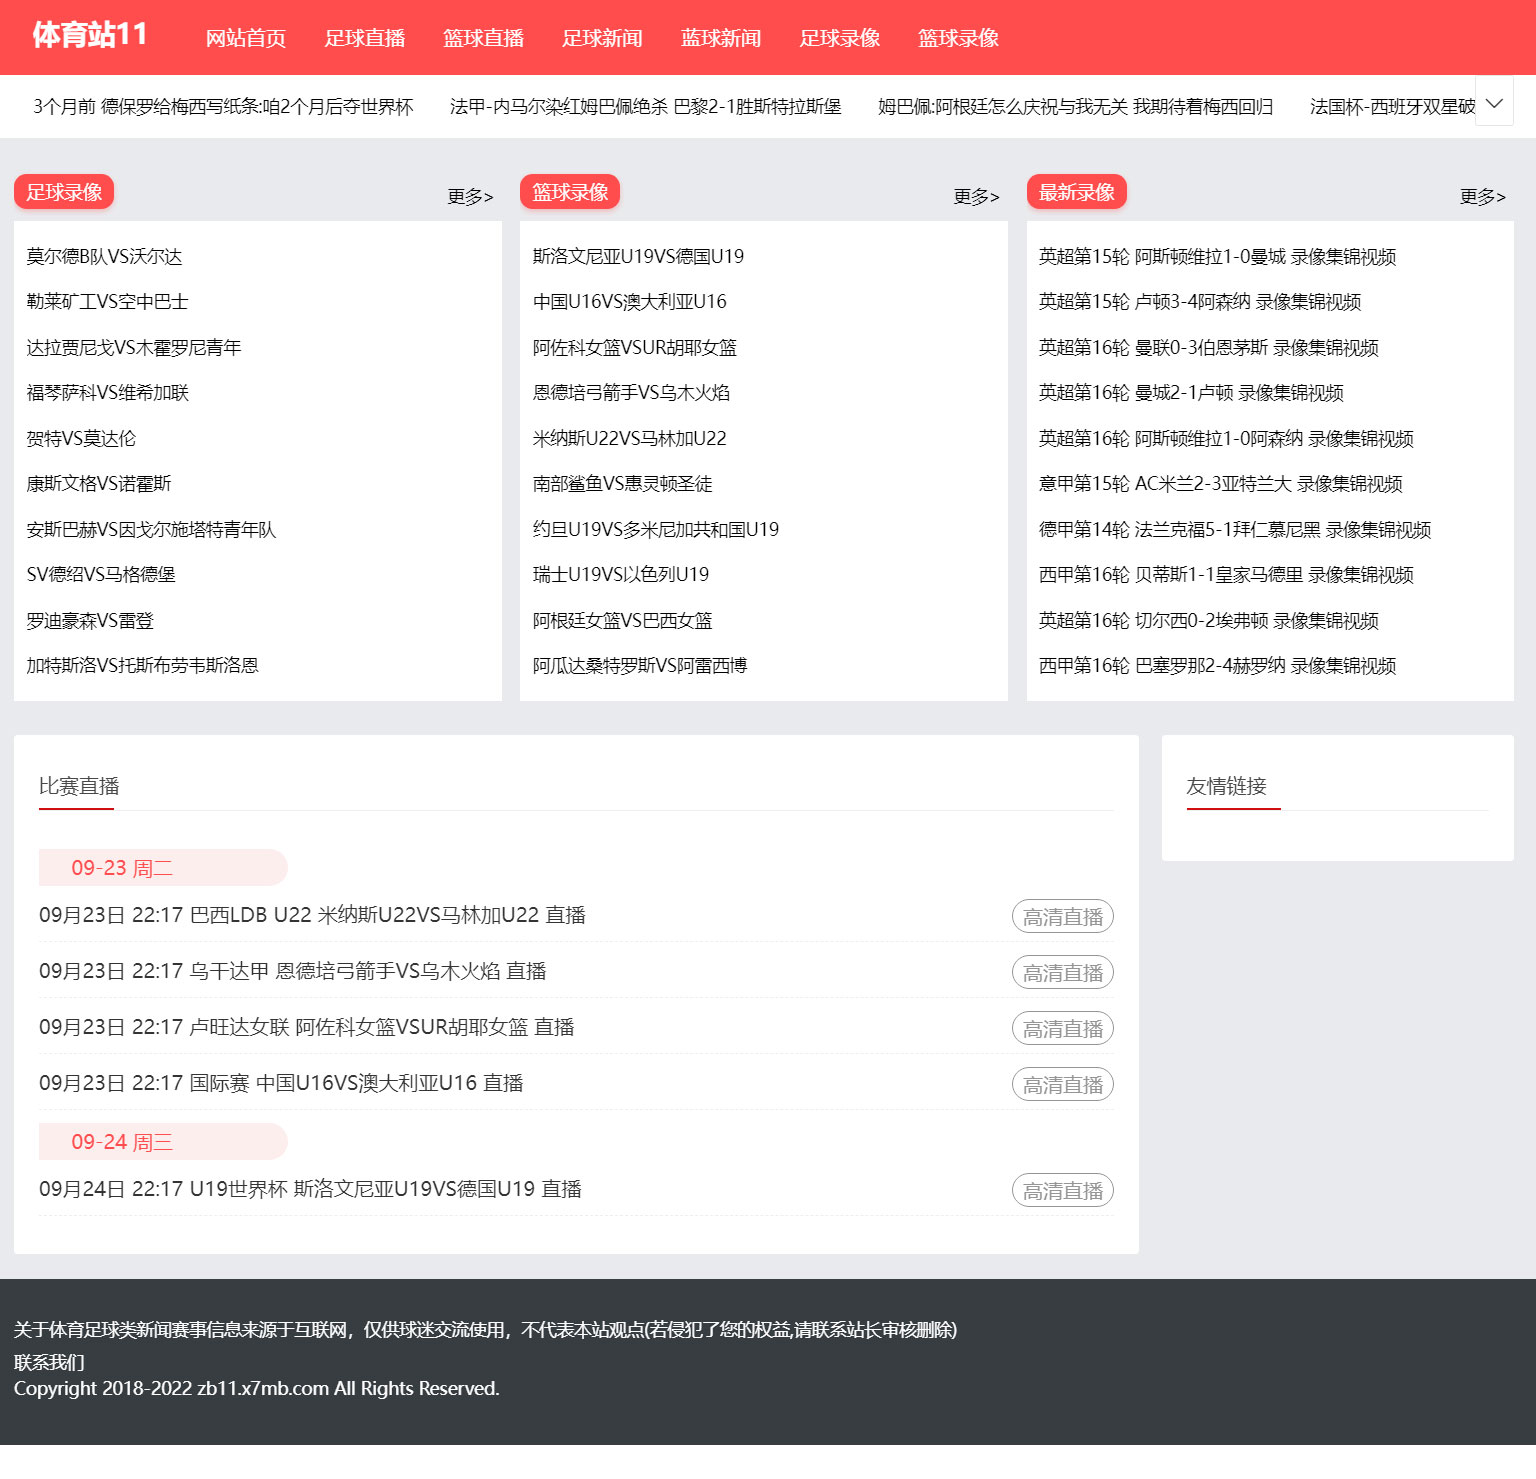
Task: Go to 篮球新闻 in the top navigation
Action: [x=720, y=38]
